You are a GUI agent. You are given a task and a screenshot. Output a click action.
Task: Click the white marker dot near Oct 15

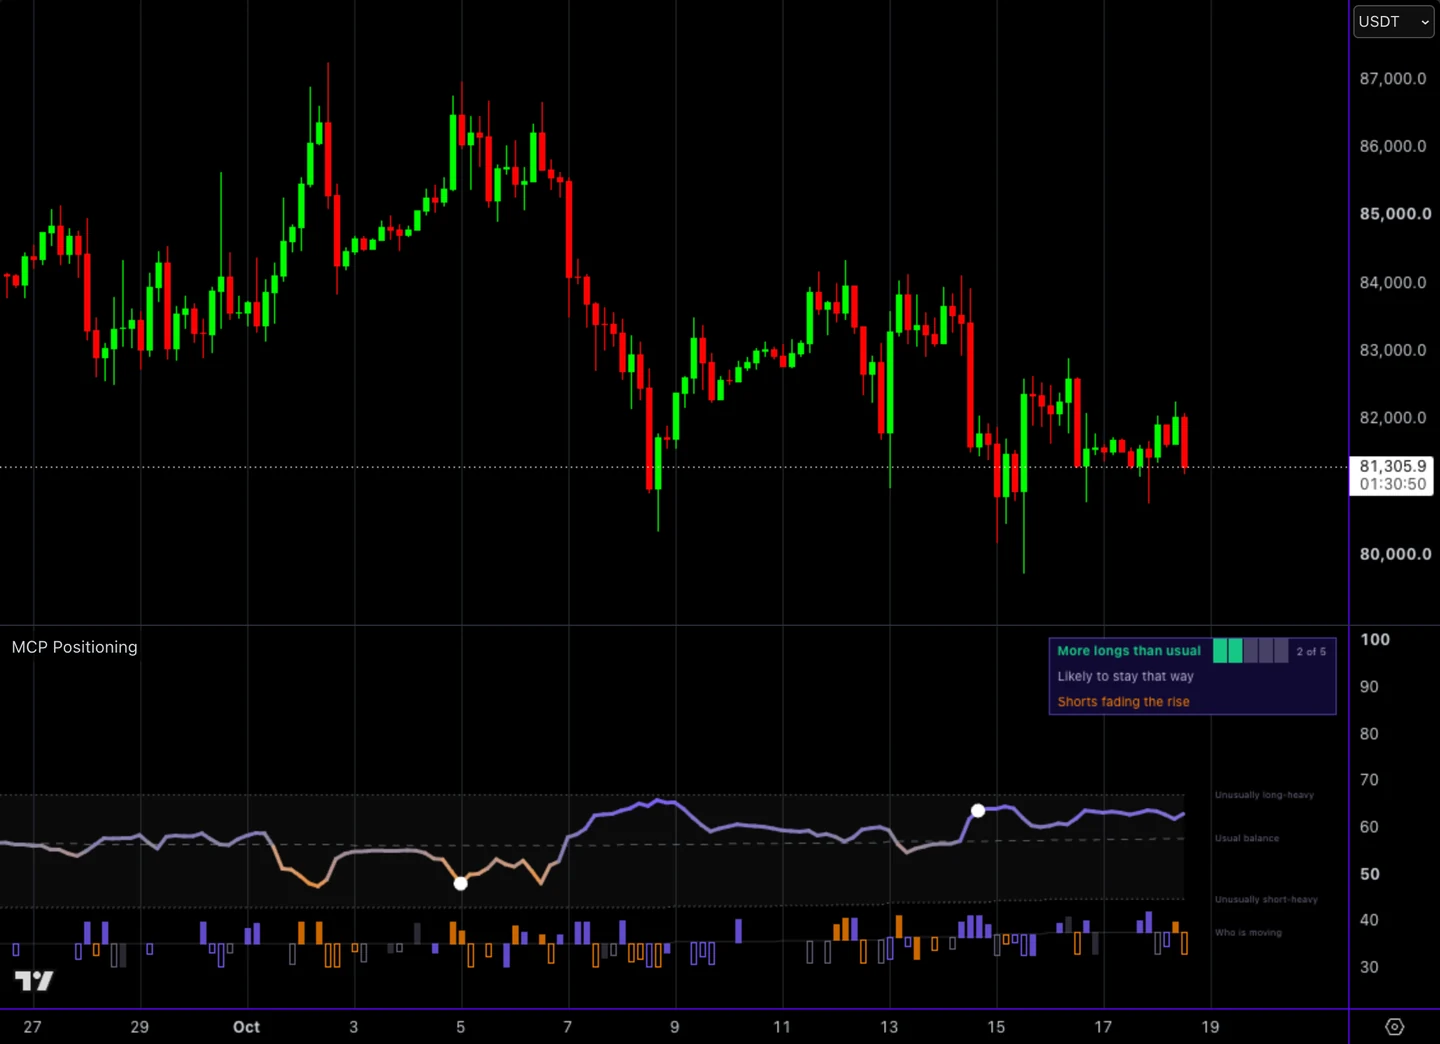coord(978,810)
